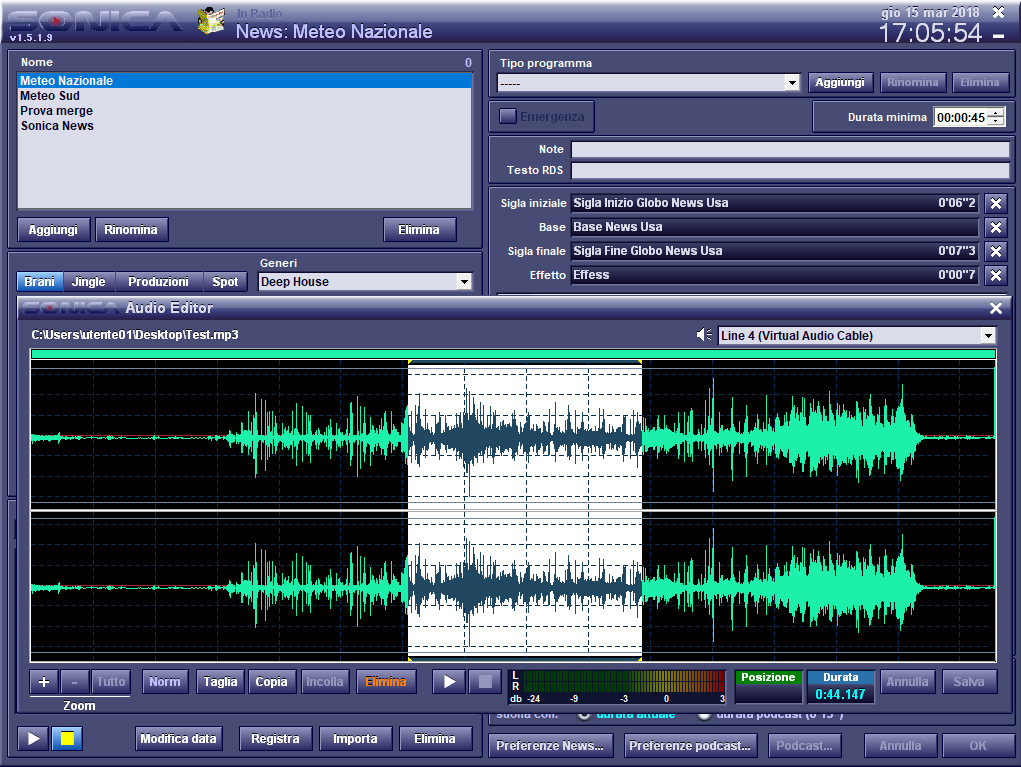Open the Generi Deep House dropdown
Screen dimensions: 1021x767
[464, 282]
